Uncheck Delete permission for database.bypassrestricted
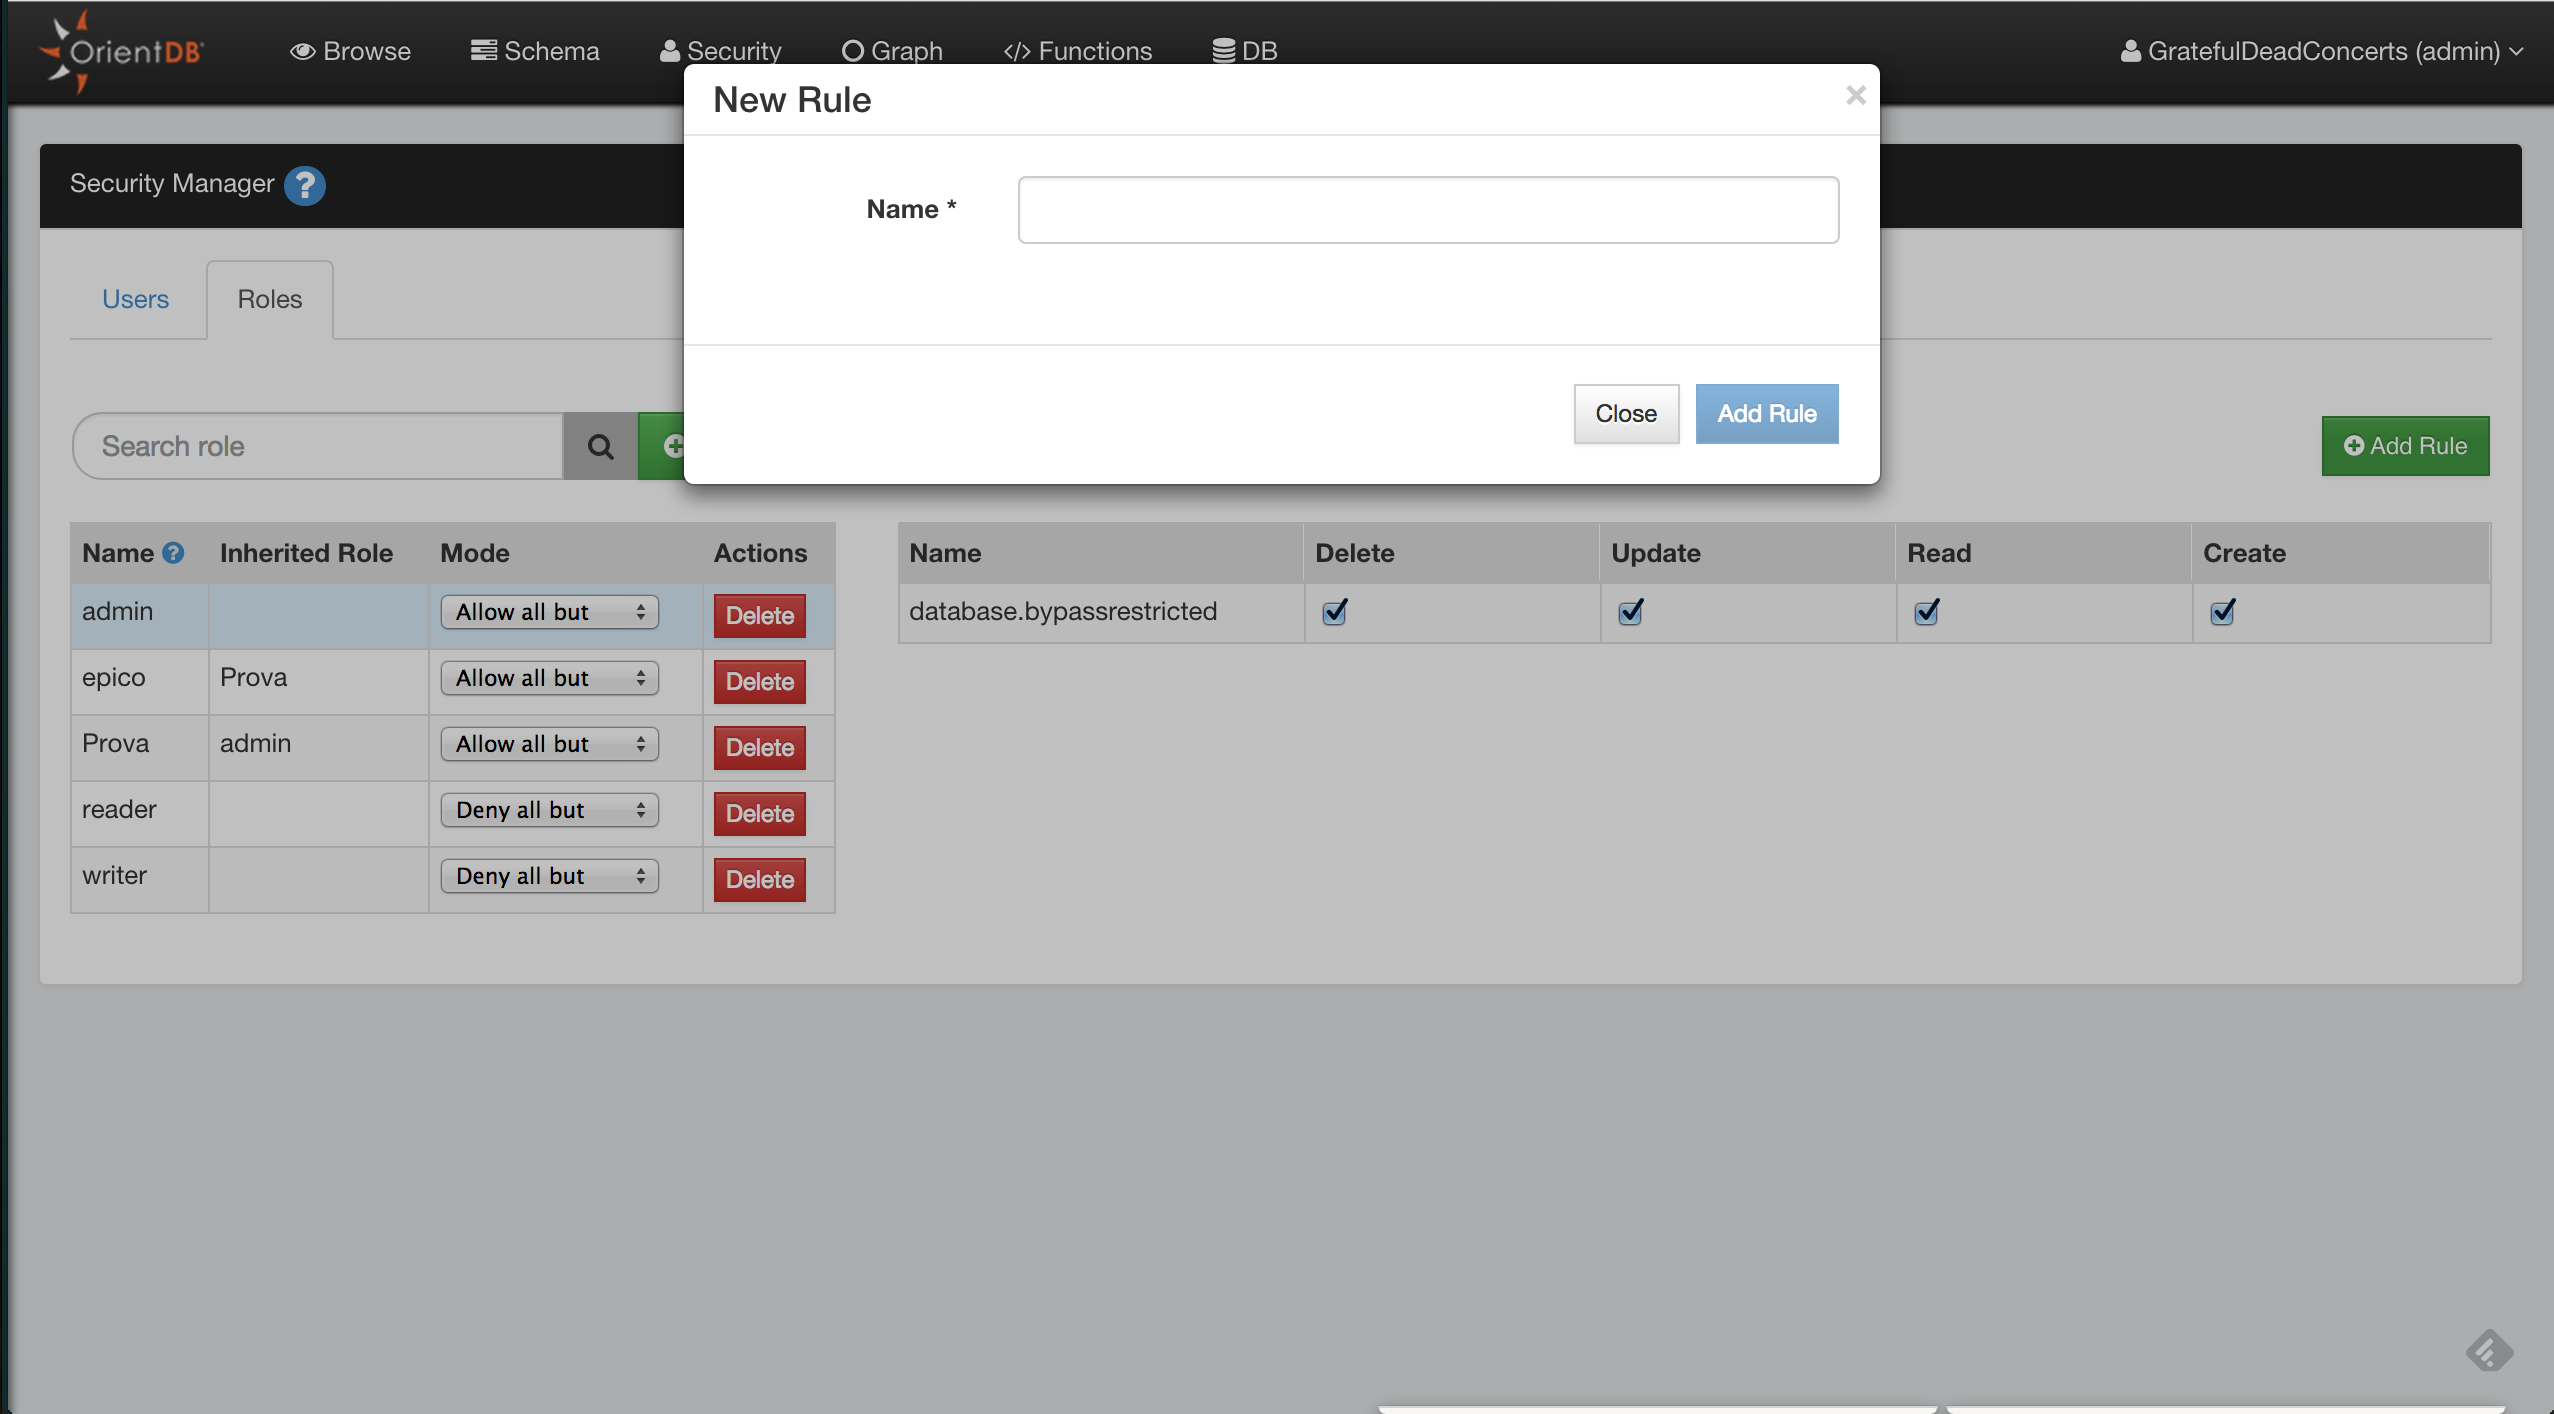This screenshot has height=1414, width=2554. (1334, 612)
